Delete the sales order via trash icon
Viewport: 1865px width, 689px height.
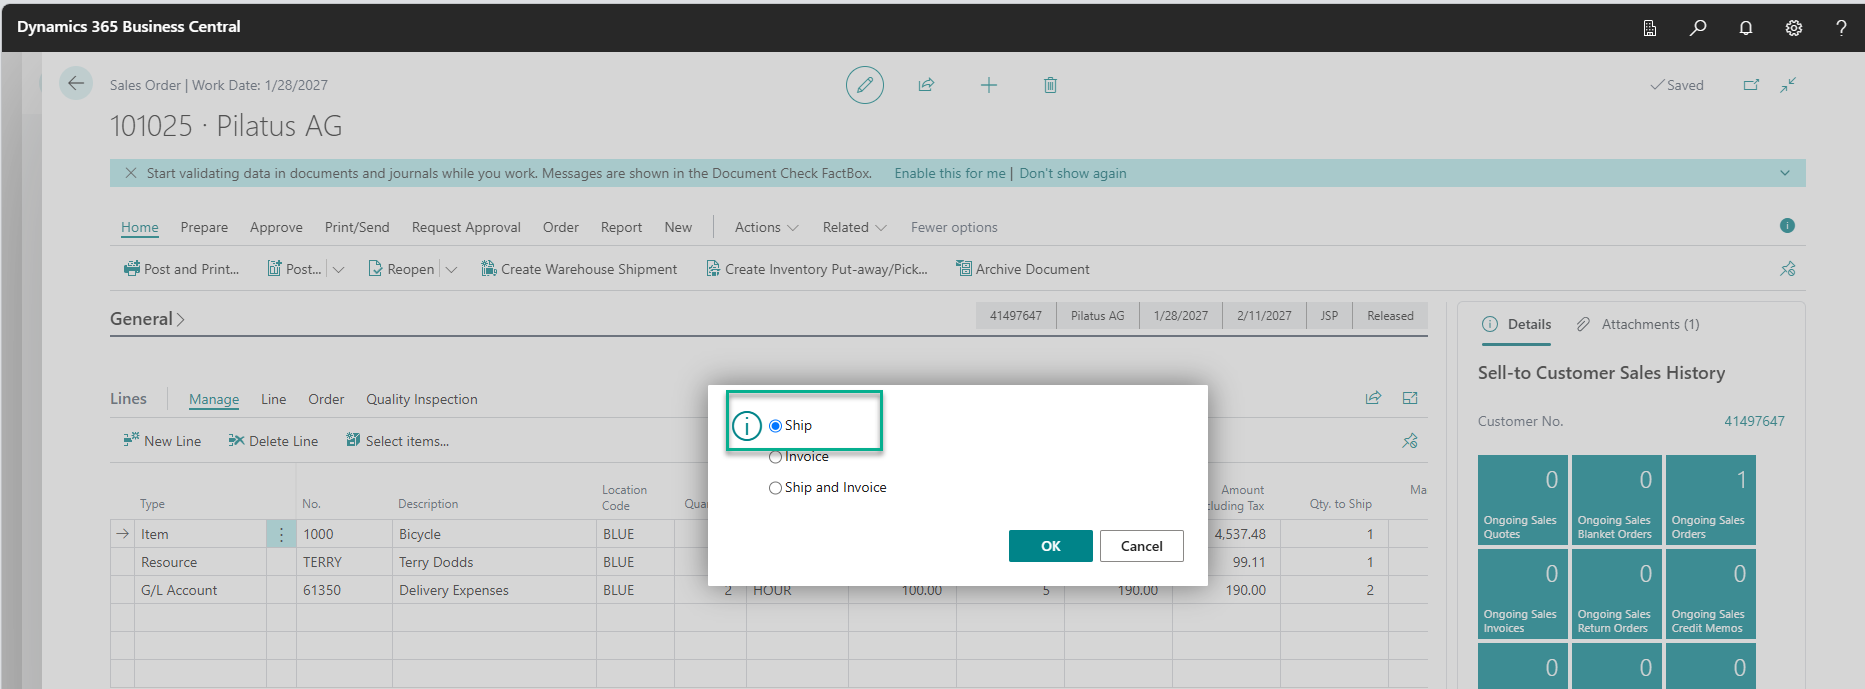[1050, 85]
